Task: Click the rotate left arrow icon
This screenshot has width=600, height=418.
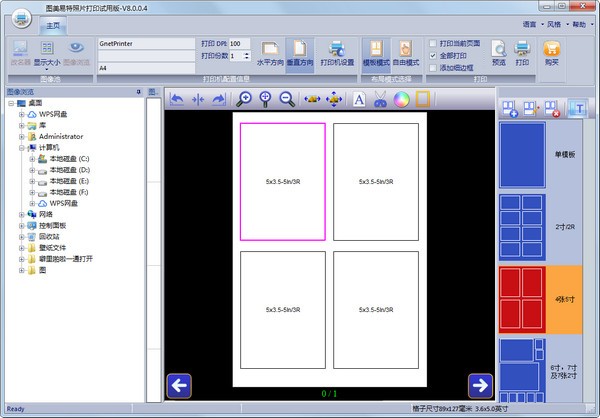Action: pos(177,99)
